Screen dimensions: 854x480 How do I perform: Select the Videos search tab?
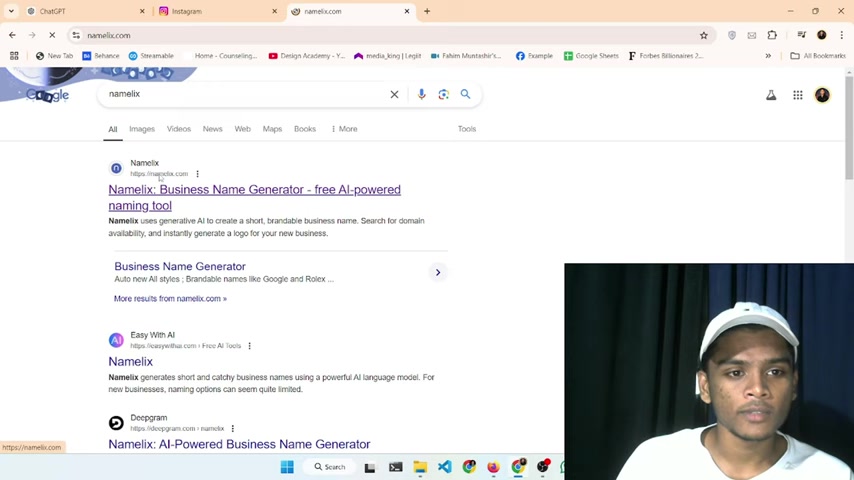point(179,129)
